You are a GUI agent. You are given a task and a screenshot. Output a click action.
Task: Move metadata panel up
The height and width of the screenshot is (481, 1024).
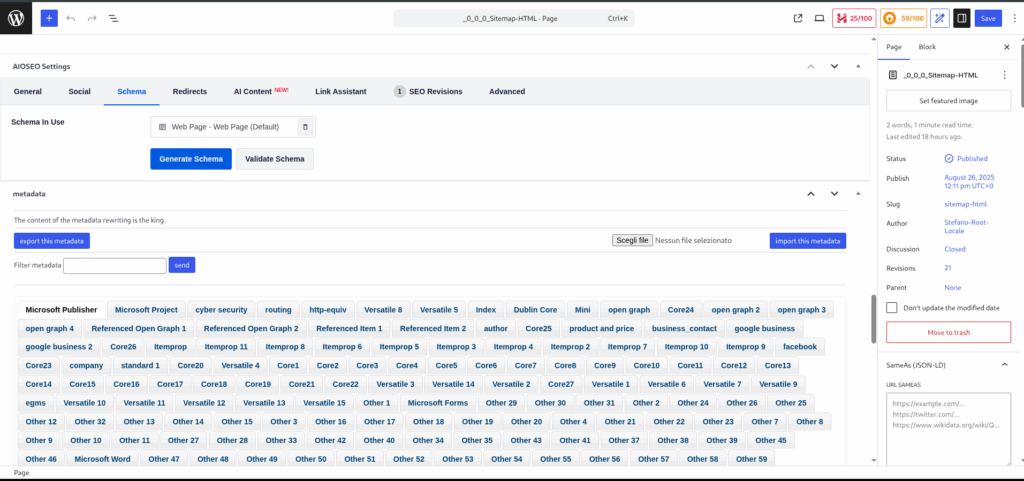(x=810, y=194)
